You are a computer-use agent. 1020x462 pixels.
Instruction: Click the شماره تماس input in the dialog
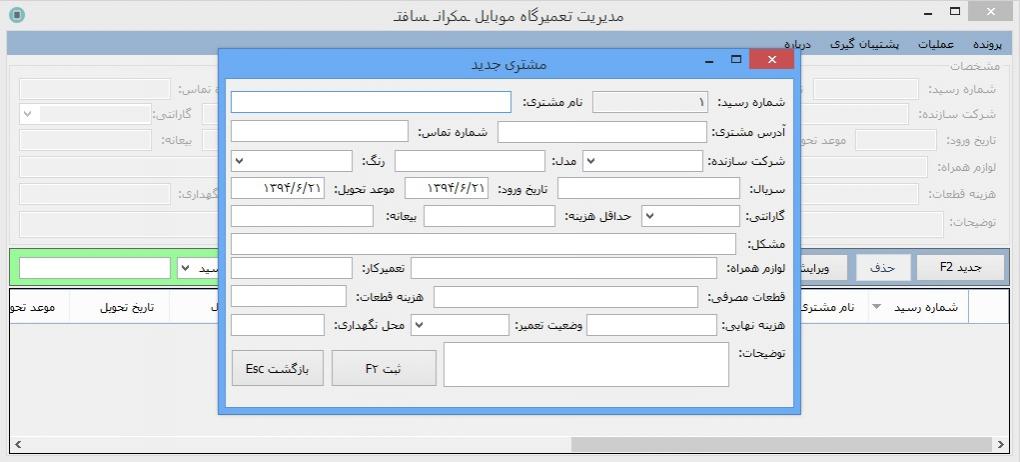(319, 131)
